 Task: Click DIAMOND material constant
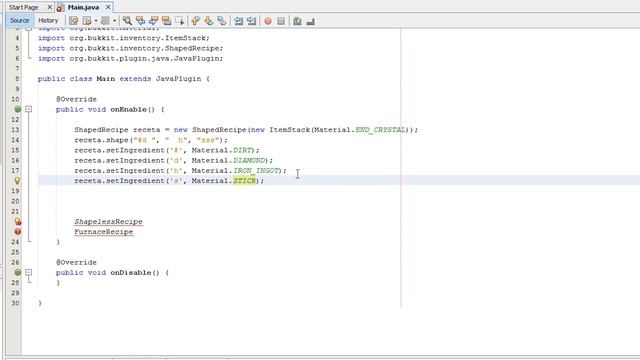(x=249, y=160)
